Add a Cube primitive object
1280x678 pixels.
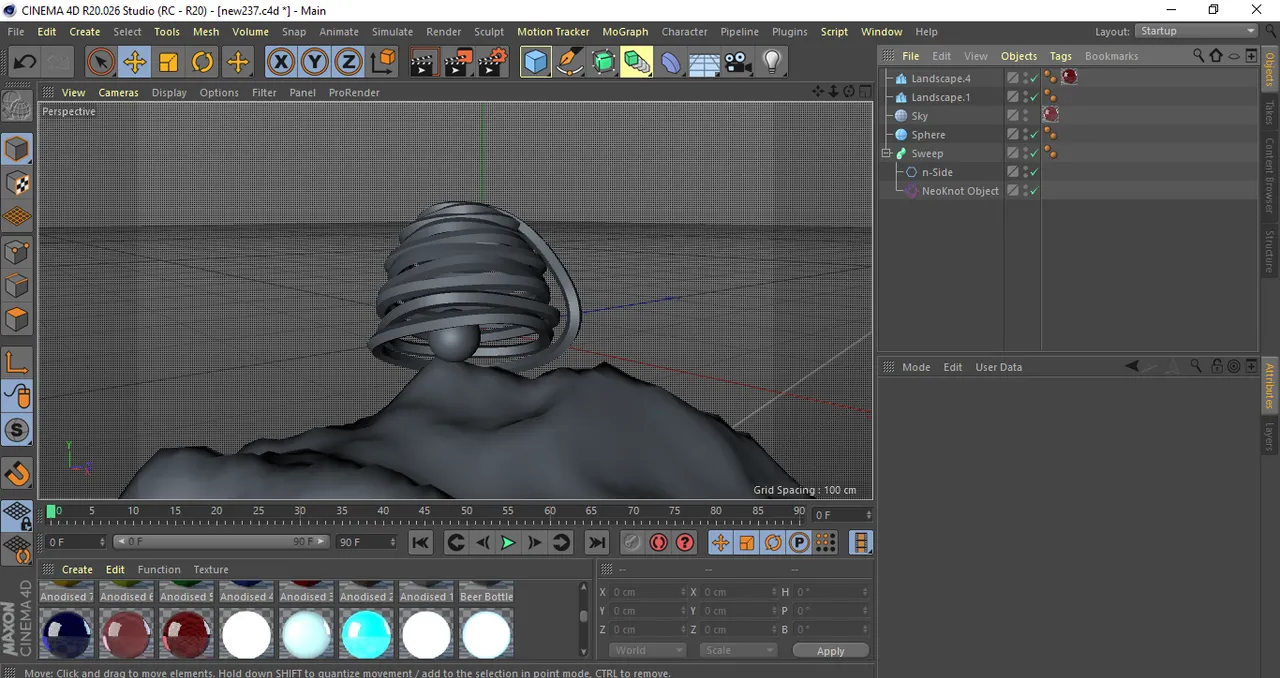[536, 63]
